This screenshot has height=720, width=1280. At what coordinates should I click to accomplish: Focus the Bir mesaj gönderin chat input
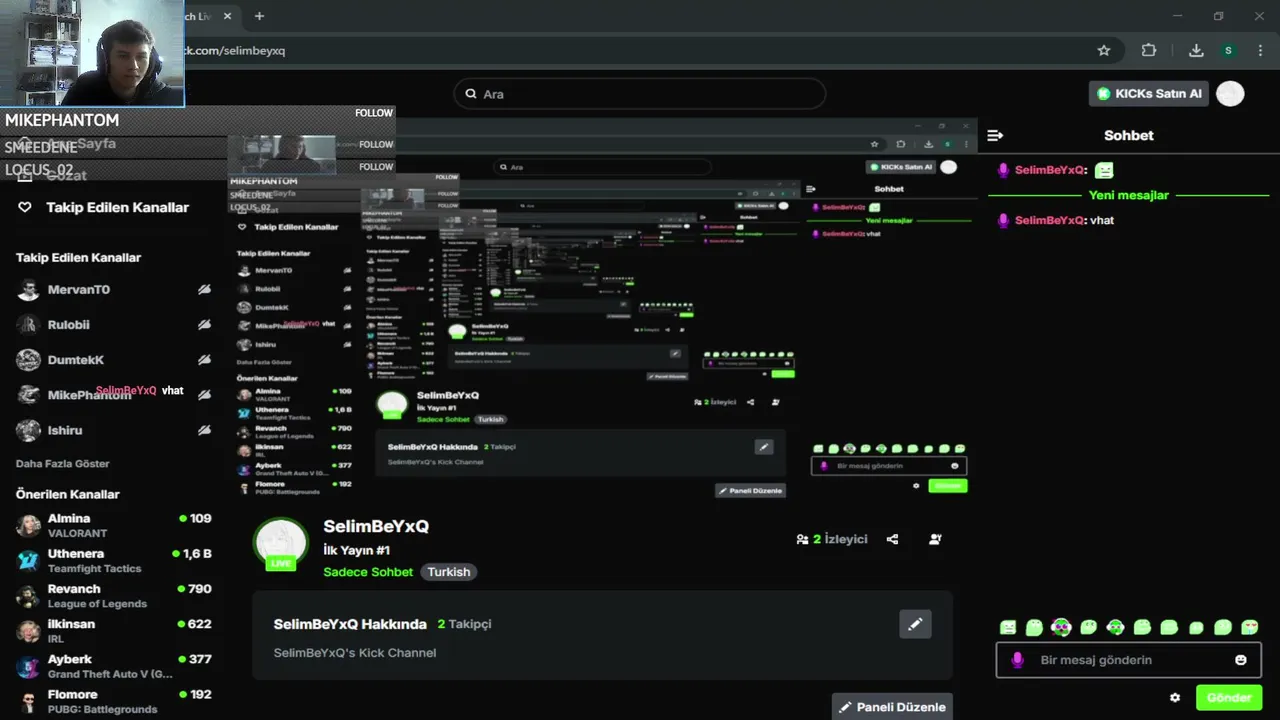coord(1128,660)
